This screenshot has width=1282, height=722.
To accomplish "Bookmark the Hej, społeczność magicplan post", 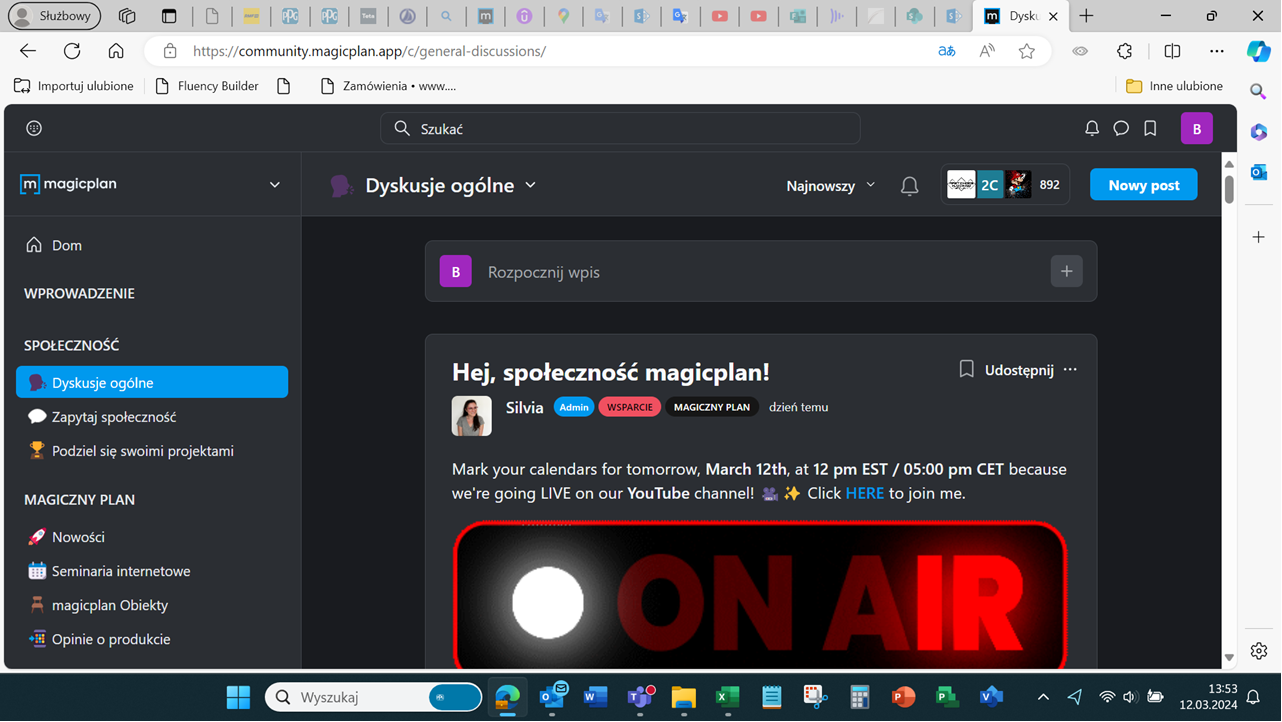I will pos(966,369).
